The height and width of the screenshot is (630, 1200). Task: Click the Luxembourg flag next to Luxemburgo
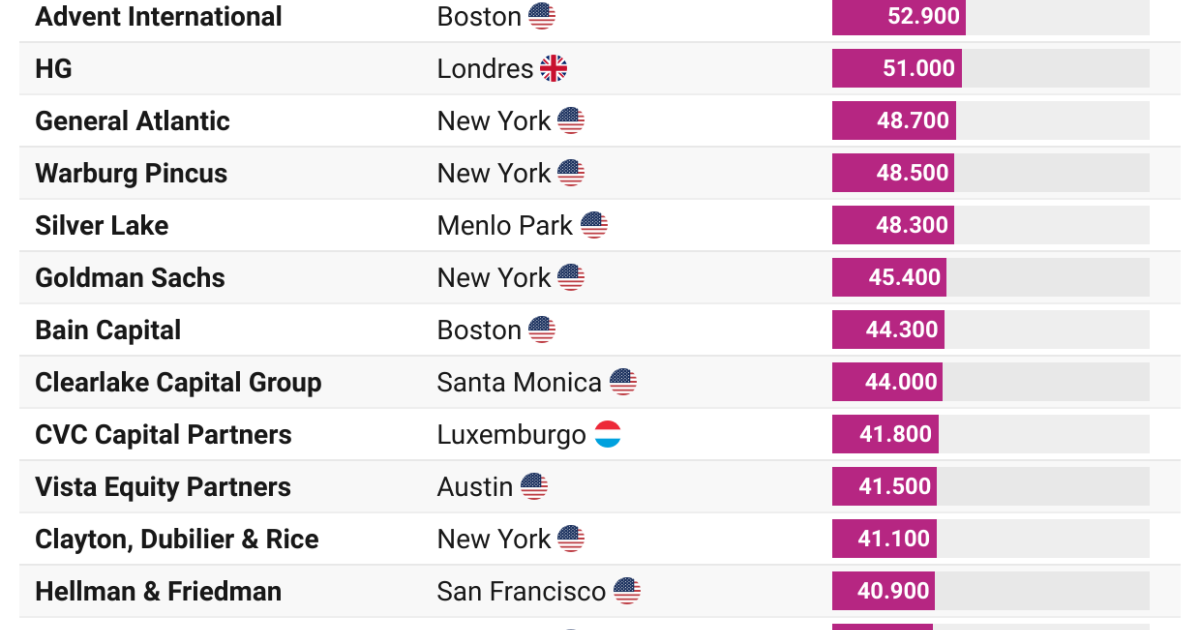point(608,434)
